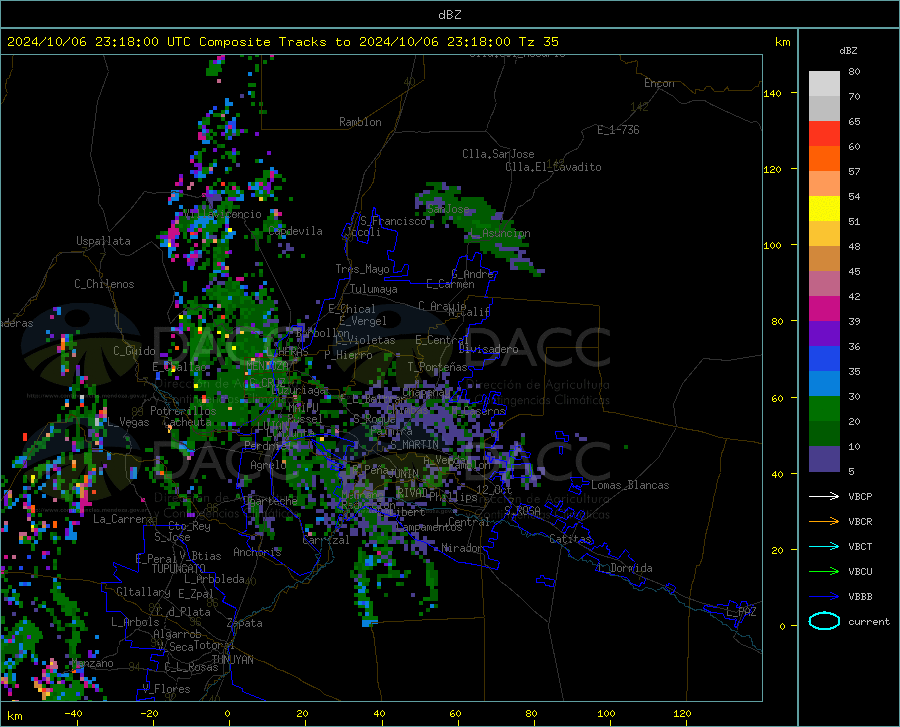Click the Gltallary map label
Viewport: 900px width, 727px height.
143,592
